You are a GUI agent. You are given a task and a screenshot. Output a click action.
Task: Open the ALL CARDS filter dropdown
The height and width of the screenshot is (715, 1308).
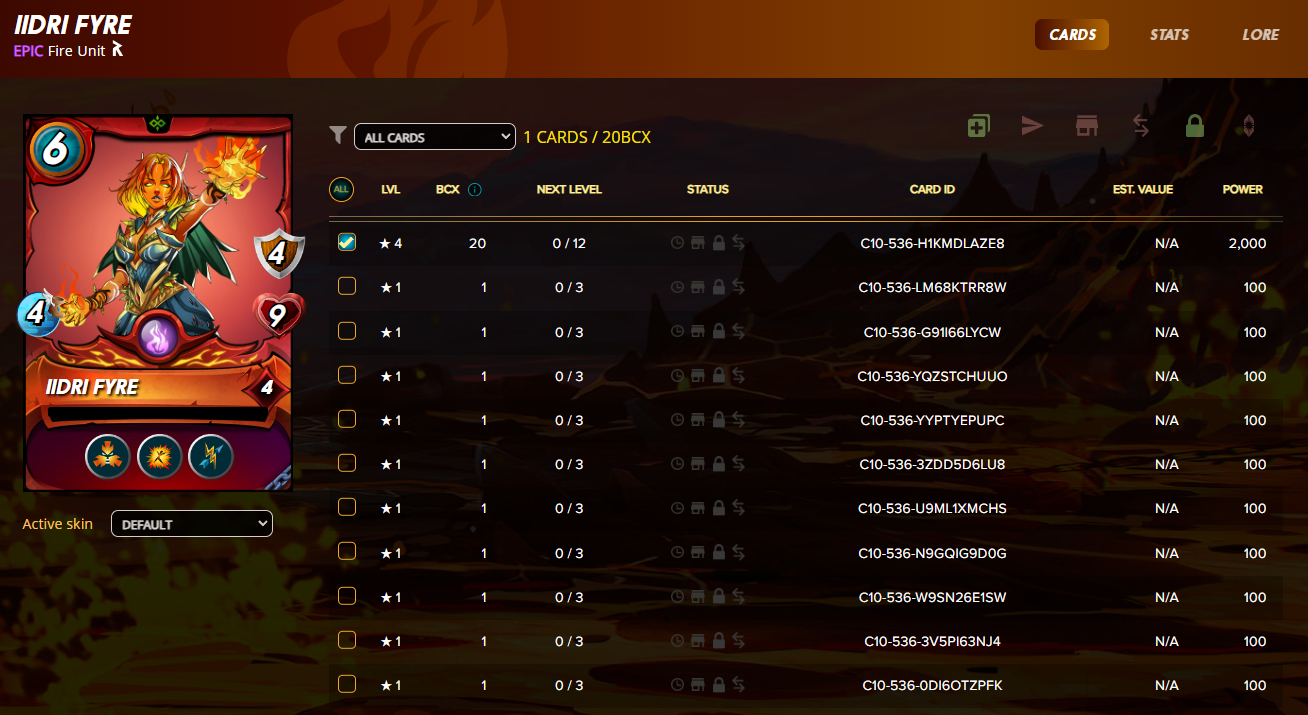[435, 137]
